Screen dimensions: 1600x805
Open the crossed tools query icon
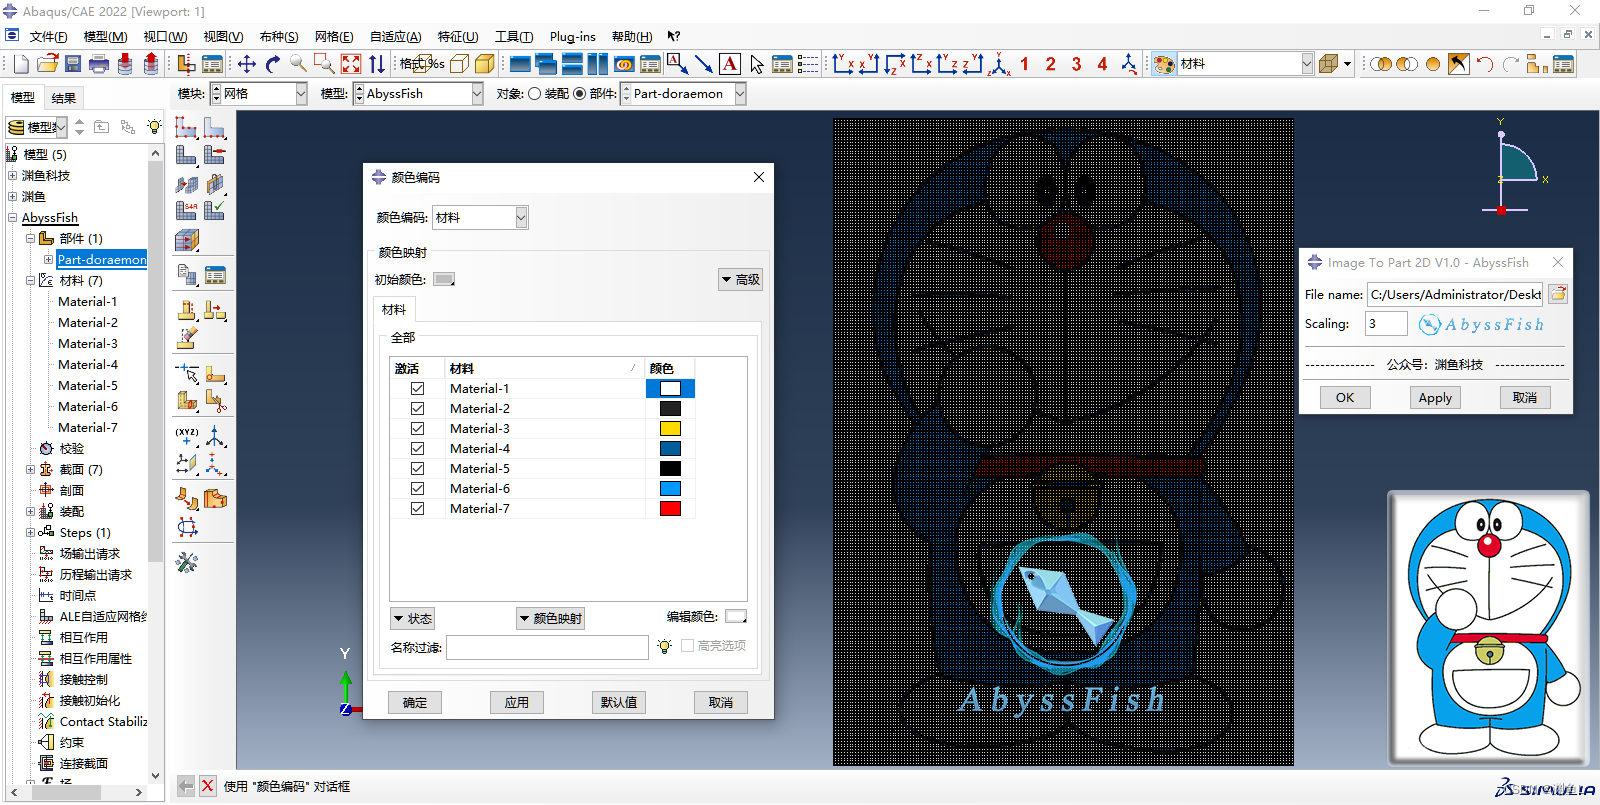[x=187, y=562]
